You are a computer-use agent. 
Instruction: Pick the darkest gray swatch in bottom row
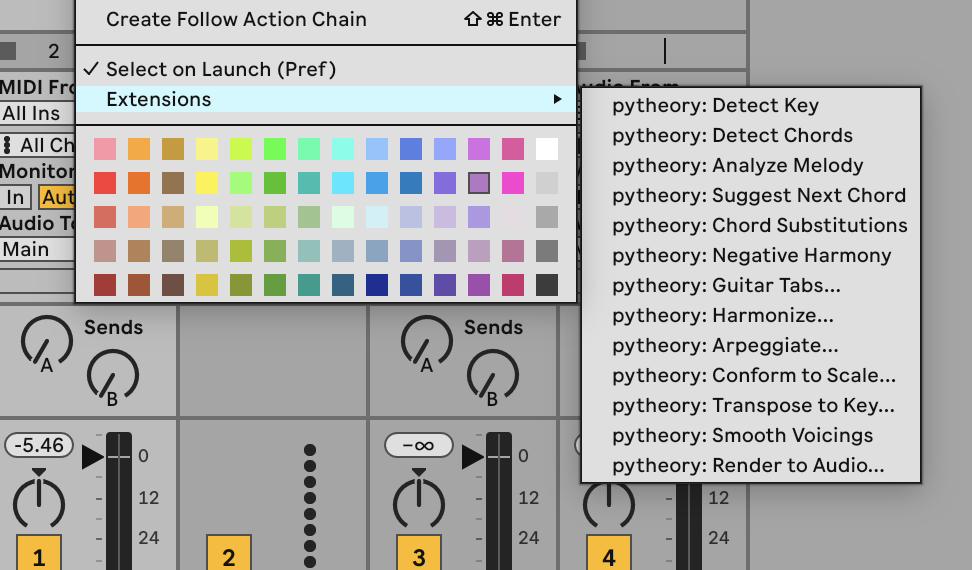coord(547,285)
